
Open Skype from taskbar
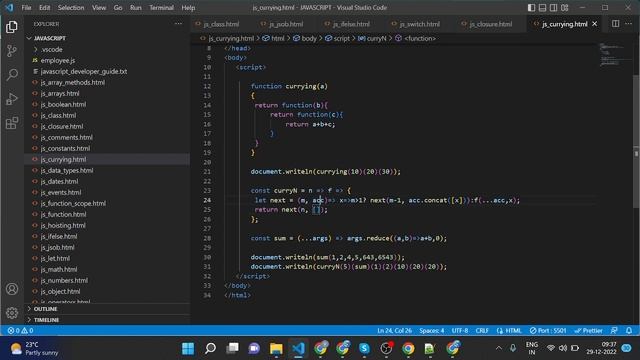[x=364, y=348]
